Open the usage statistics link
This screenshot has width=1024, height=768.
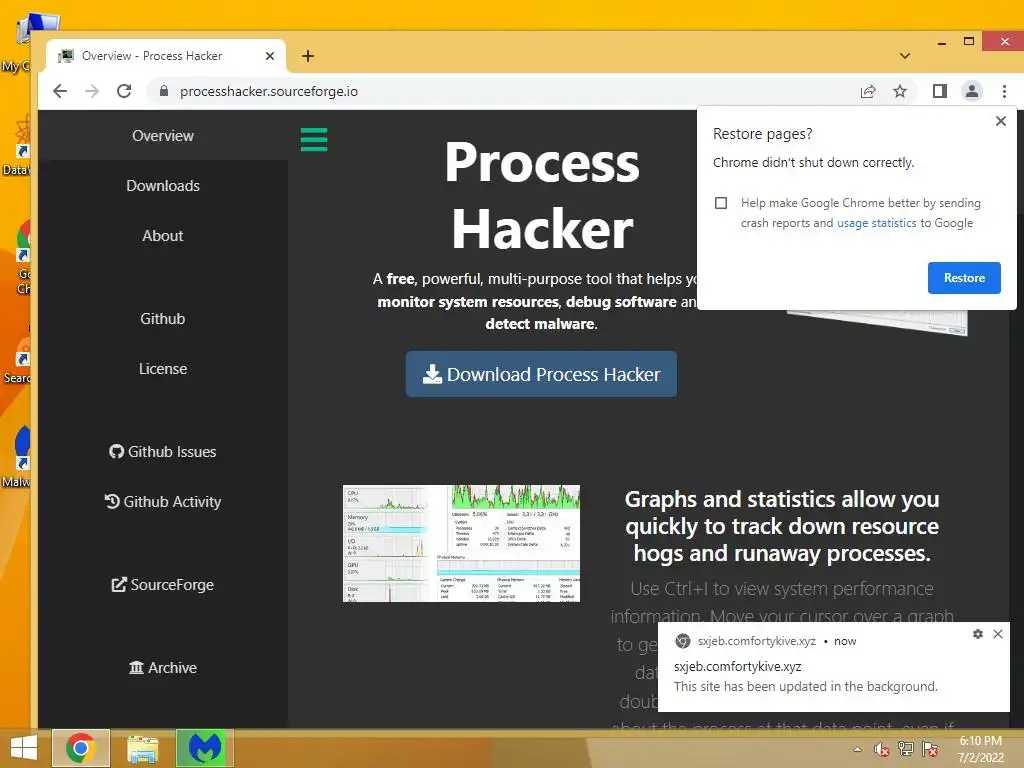876,223
